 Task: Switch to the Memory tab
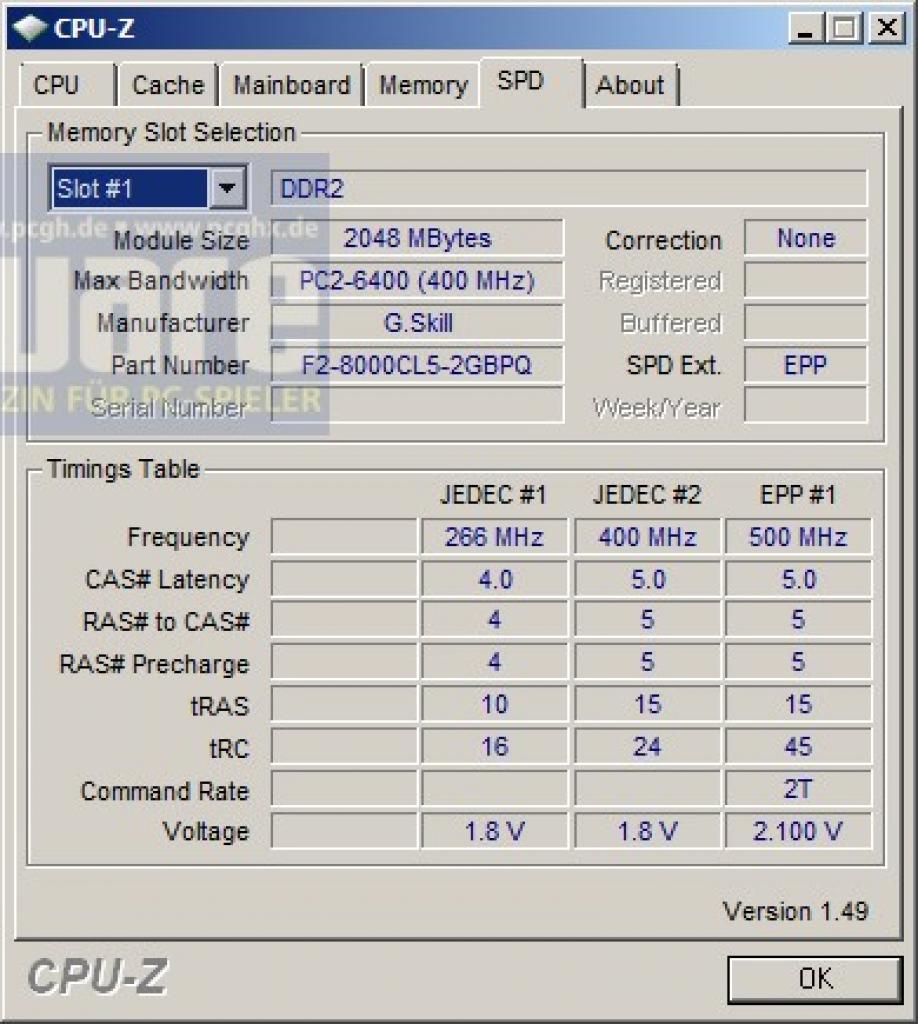coord(423,85)
